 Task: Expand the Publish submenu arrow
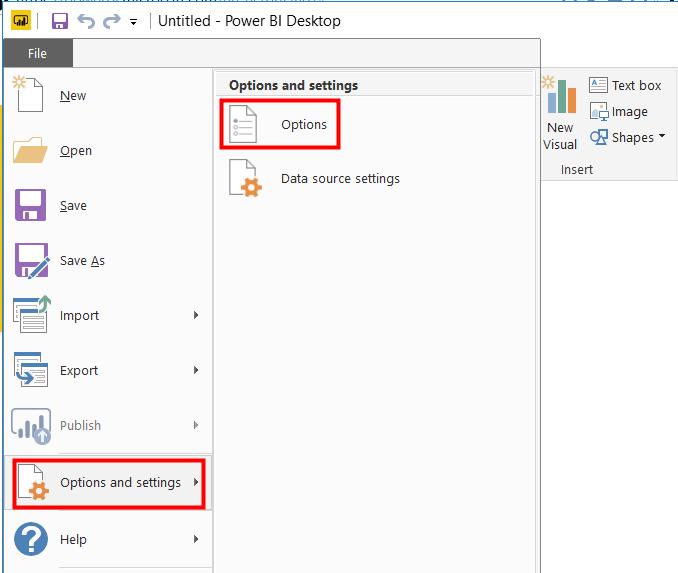coord(196,425)
